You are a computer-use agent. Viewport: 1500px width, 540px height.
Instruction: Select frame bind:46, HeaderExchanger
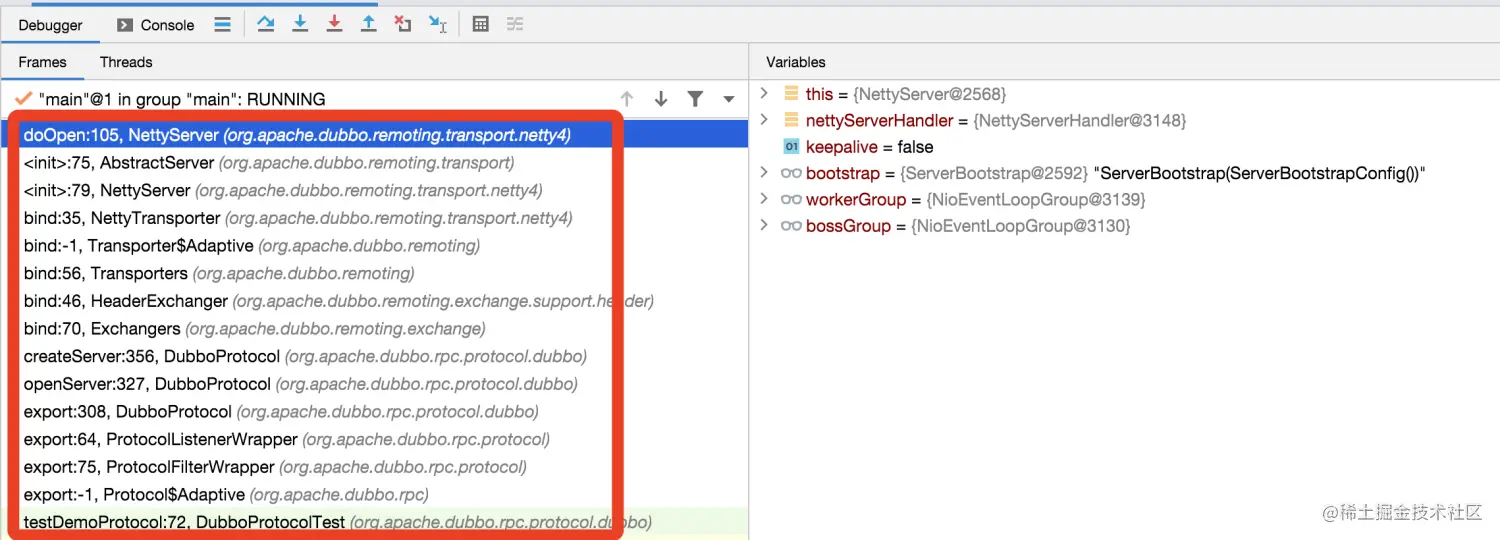point(374,301)
